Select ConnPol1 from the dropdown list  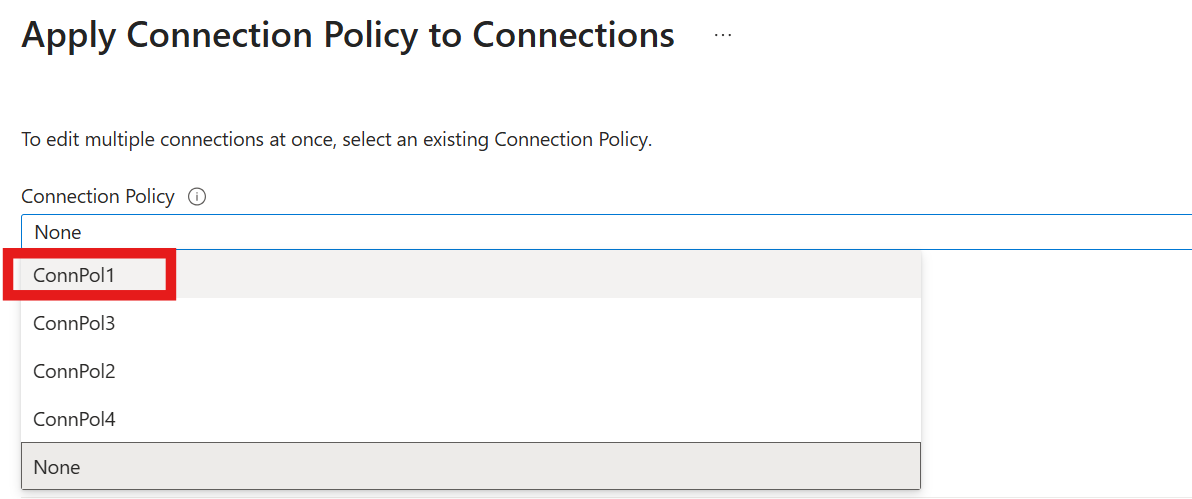coord(471,275)
